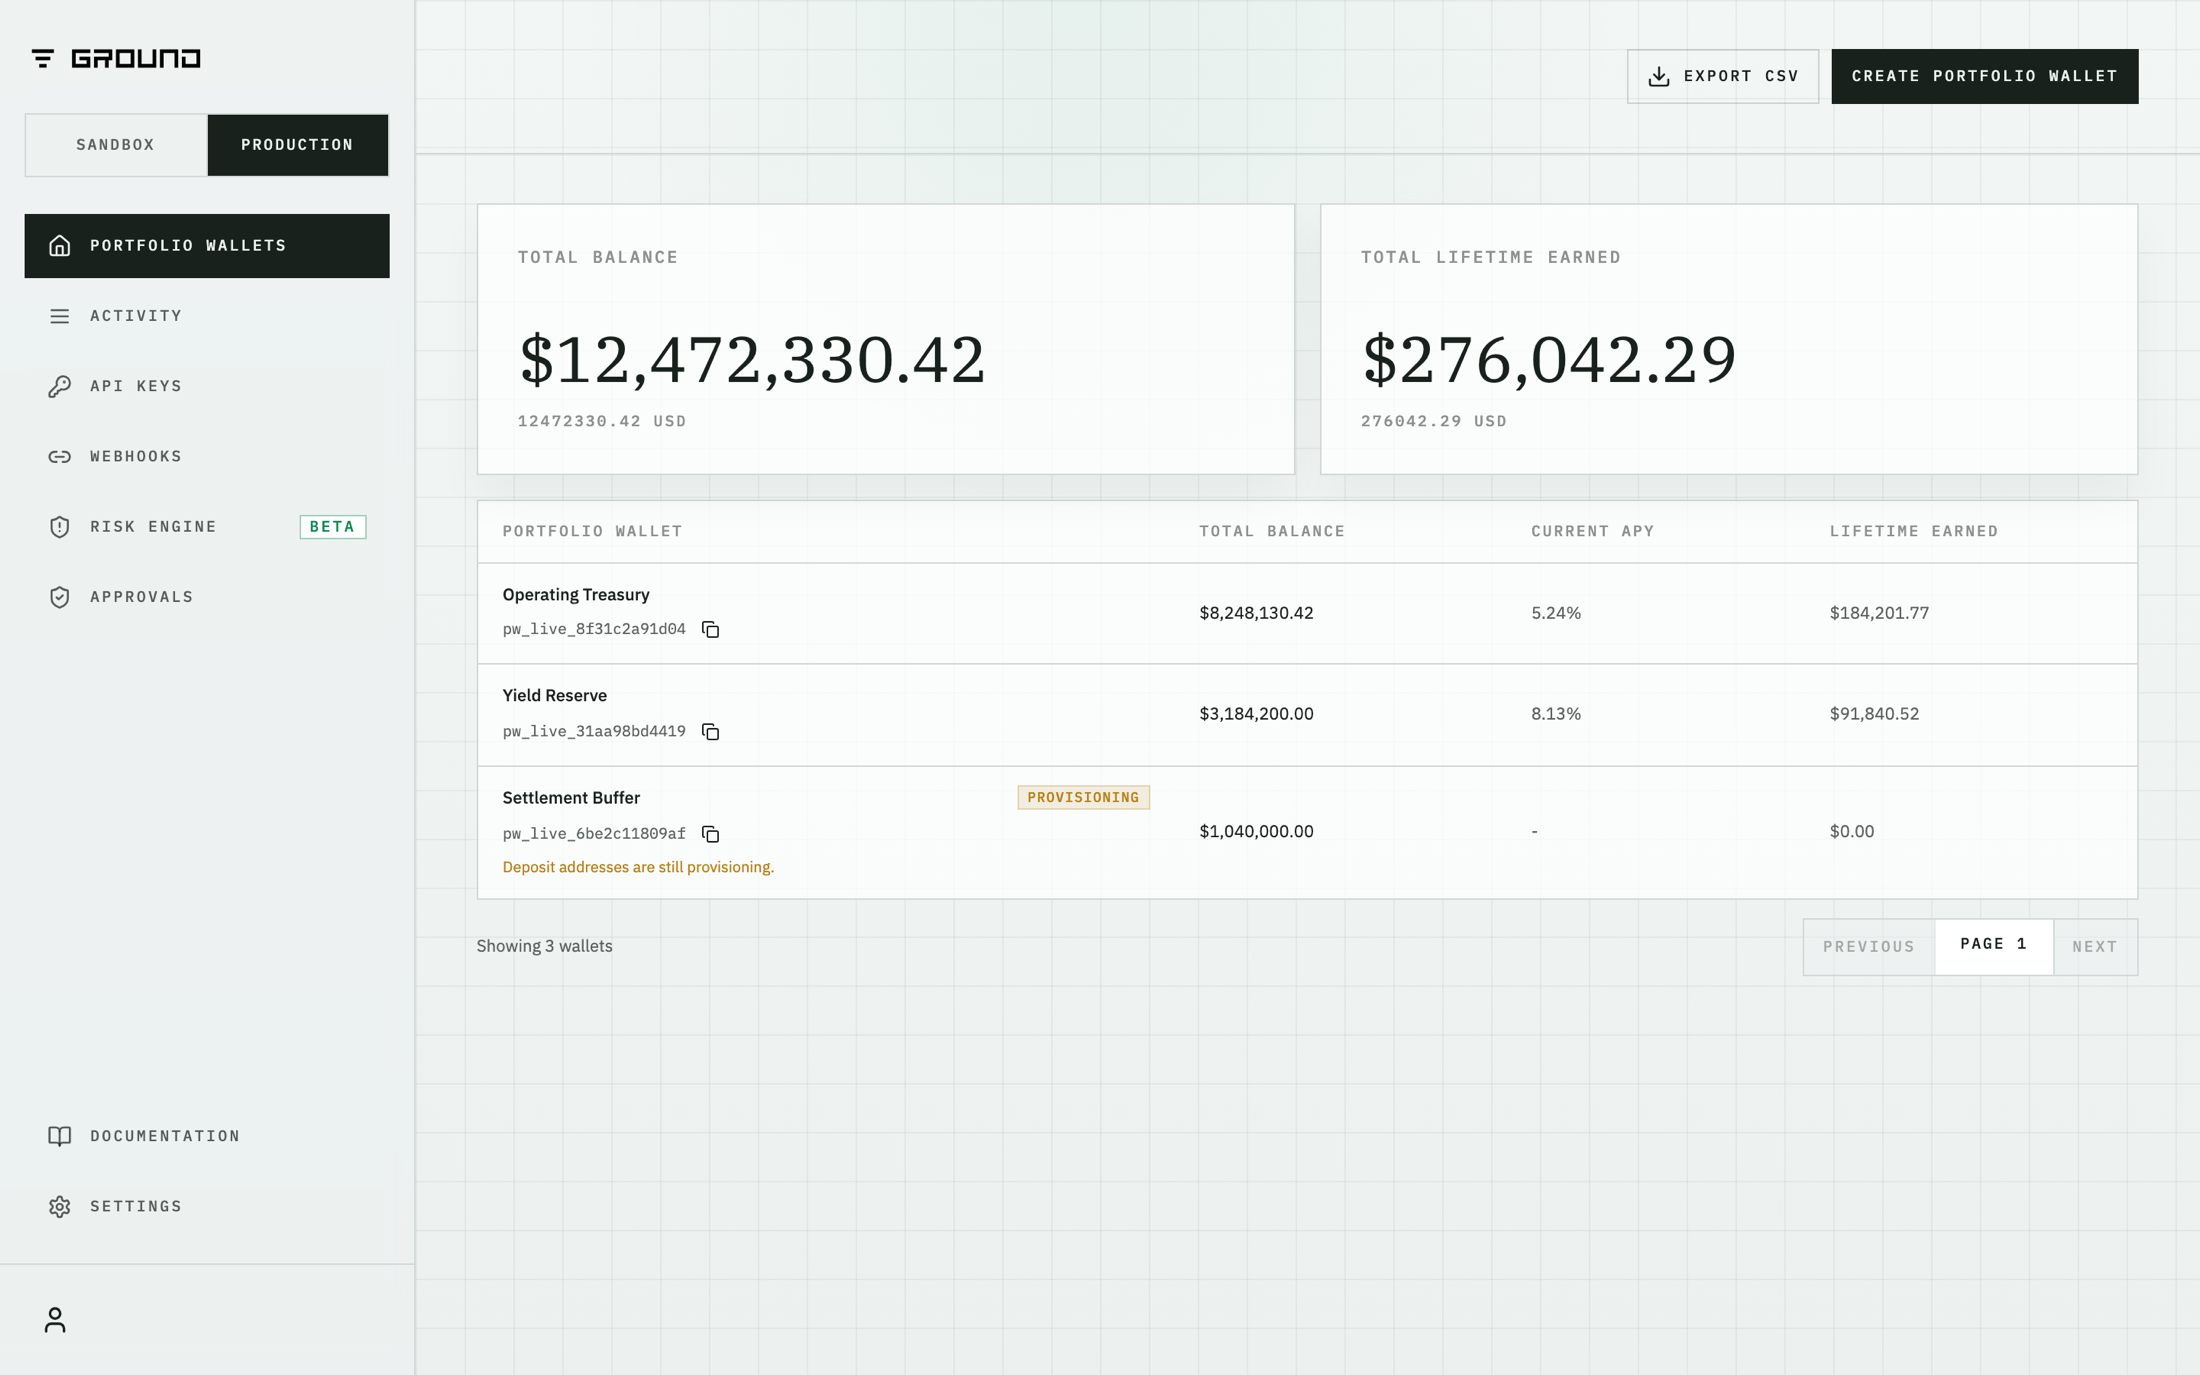Click the Documentation book icon
2200x1375 pixels.
60,1136
